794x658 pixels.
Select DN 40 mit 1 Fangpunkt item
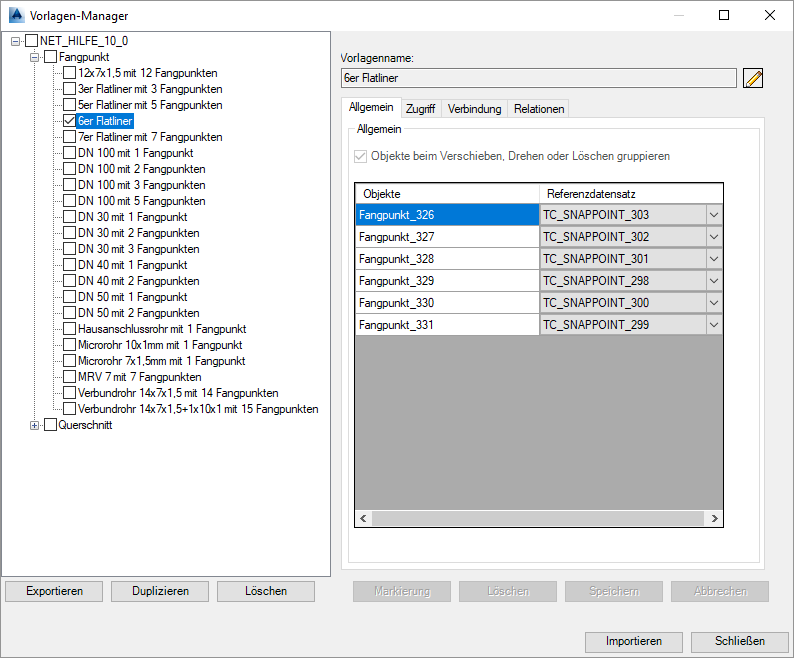click(x=132, y=265)
